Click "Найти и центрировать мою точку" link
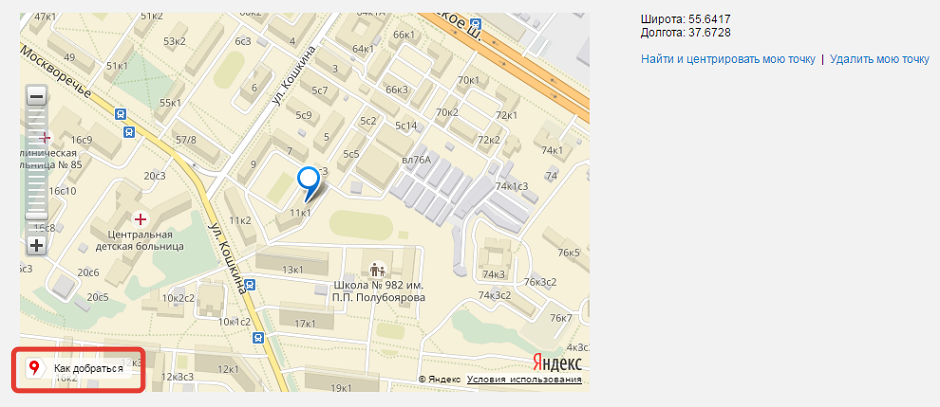940x407 pixels. tap(728, 59)
